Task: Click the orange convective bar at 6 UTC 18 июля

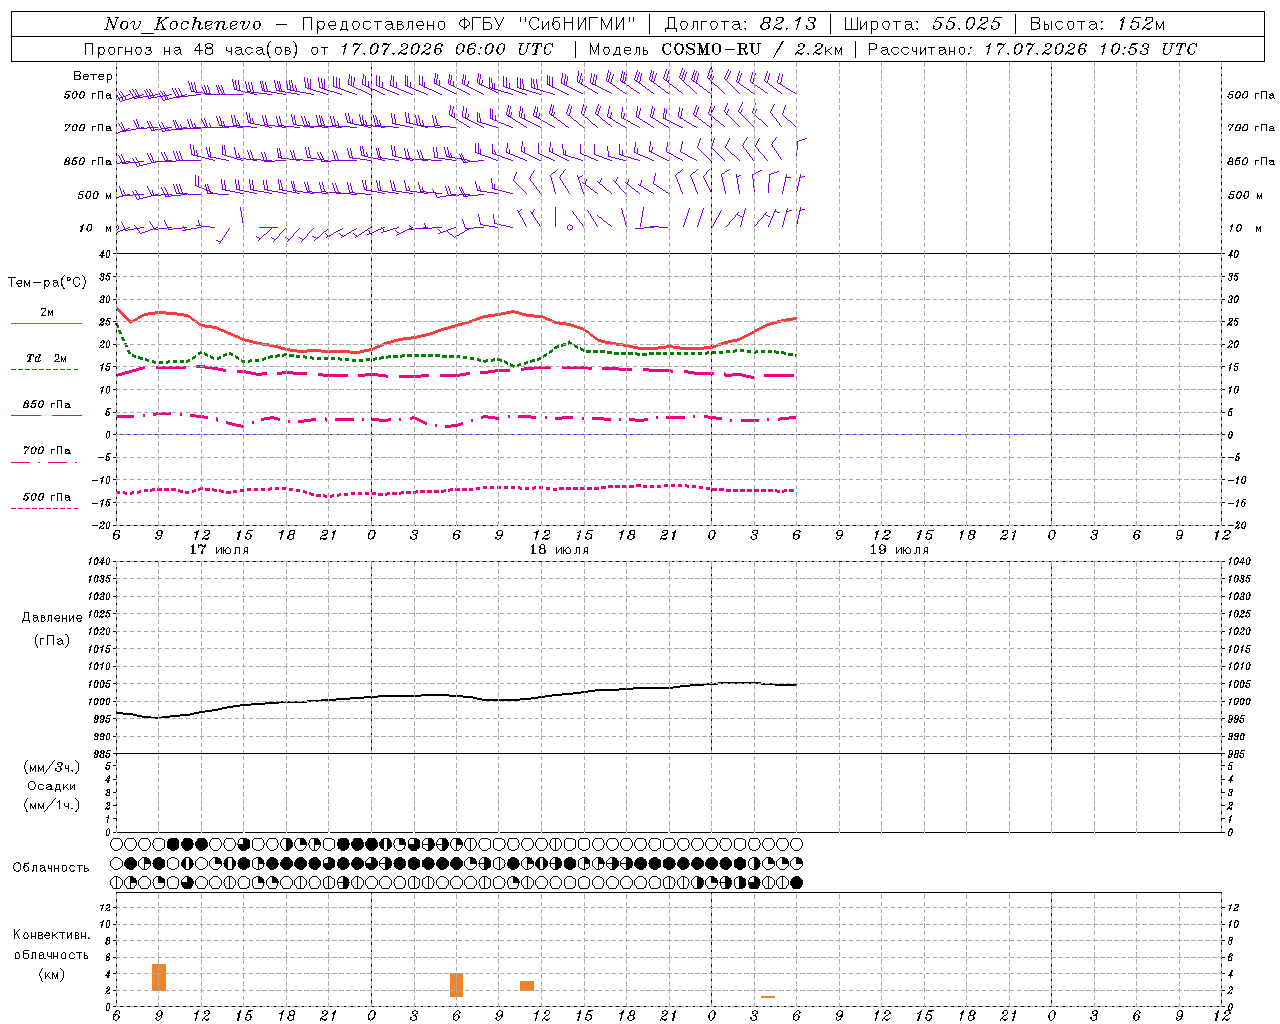Action: (456, 985)
